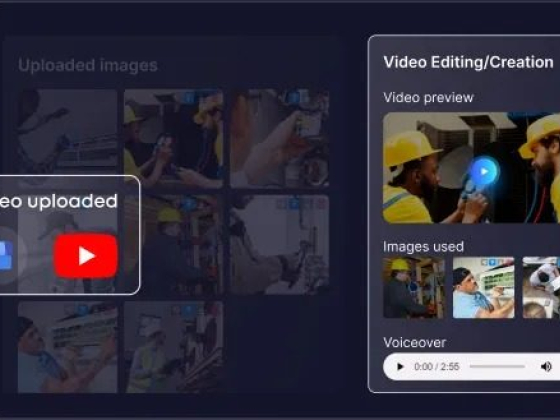560x420 pixels.
Task: Choose the uploaded image of a man removing an AC cover
Action: (68, 347)
